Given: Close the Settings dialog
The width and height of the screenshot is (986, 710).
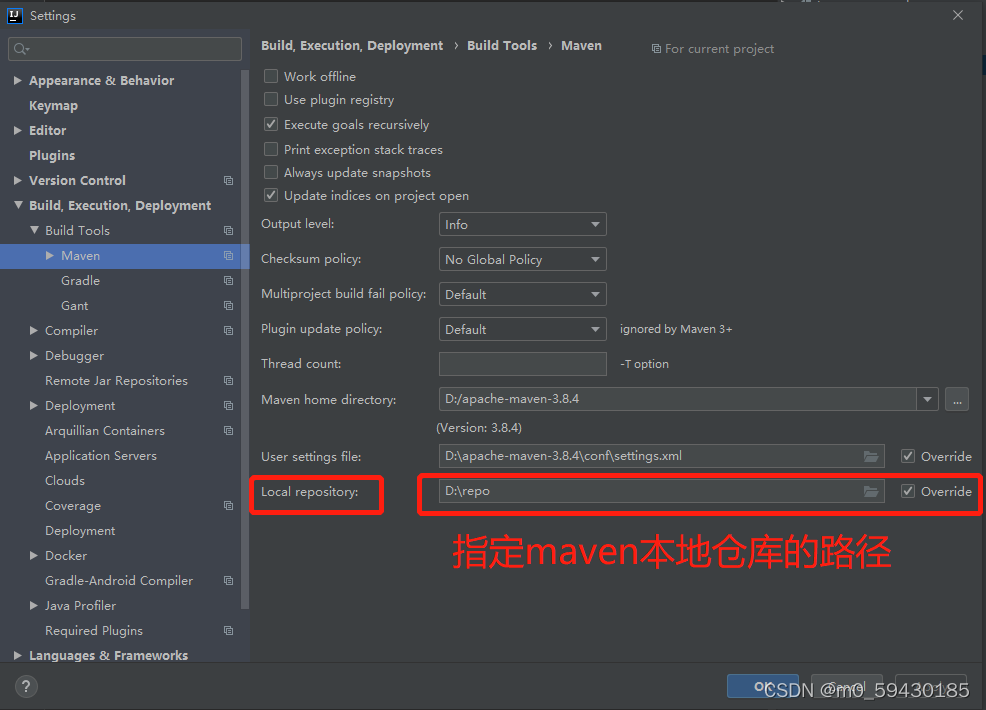Looking at the screenshot, I should 958,15.
